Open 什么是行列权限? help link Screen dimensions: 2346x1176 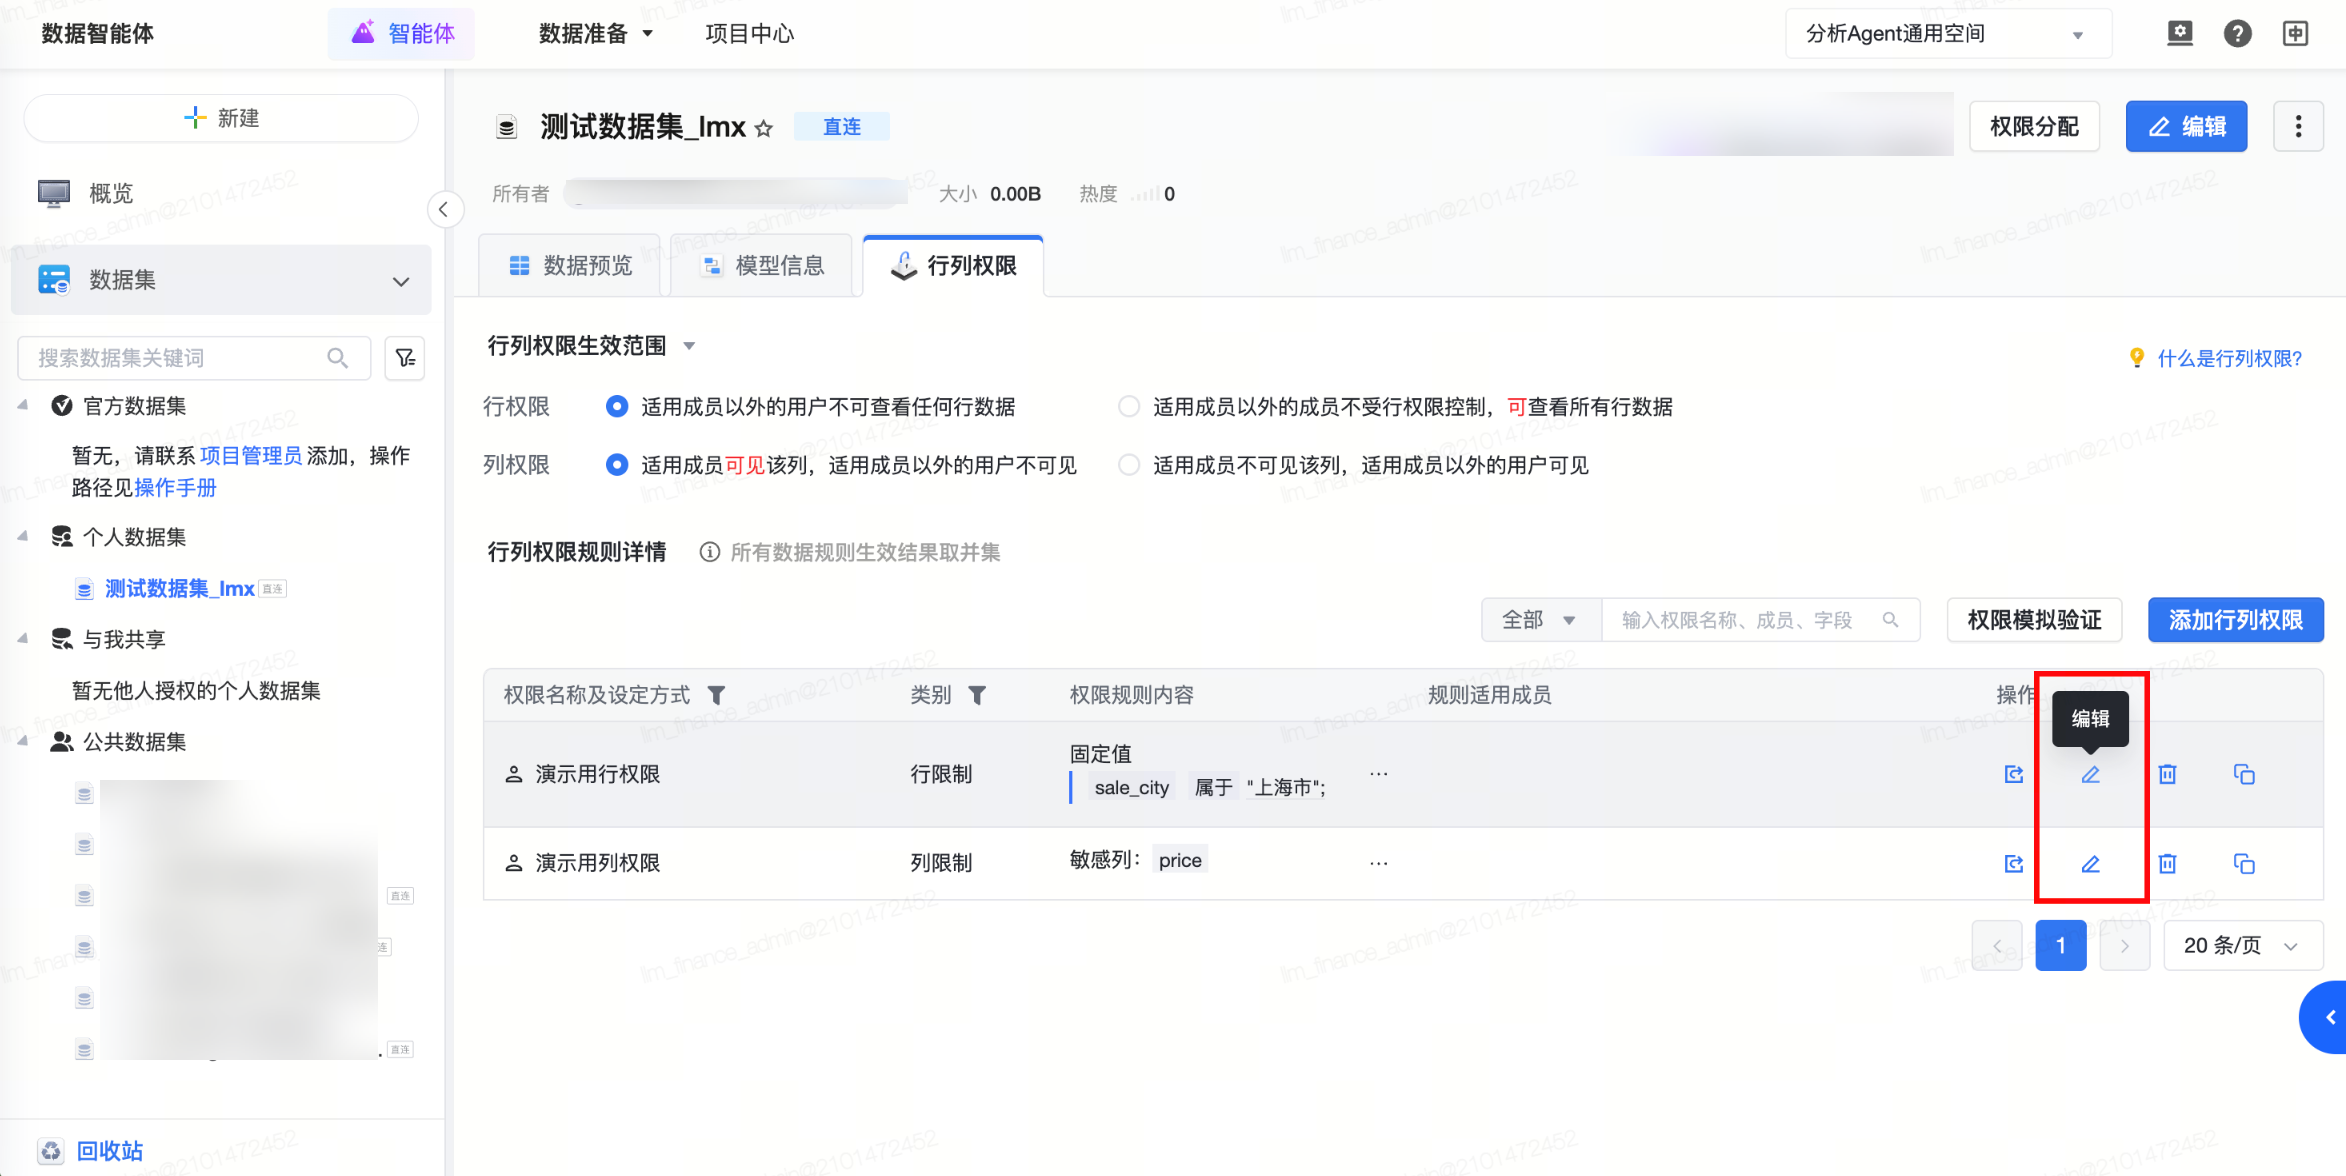2229,358
